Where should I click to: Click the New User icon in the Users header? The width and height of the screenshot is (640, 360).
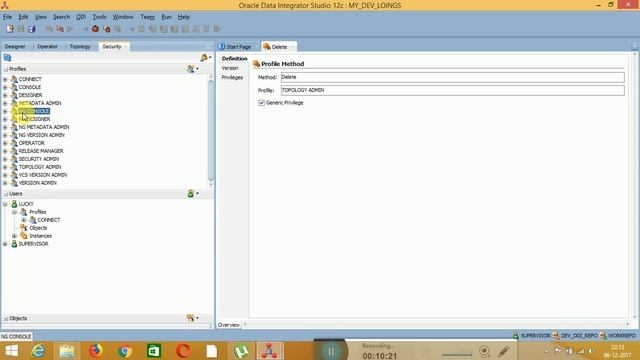pos(192,193)
